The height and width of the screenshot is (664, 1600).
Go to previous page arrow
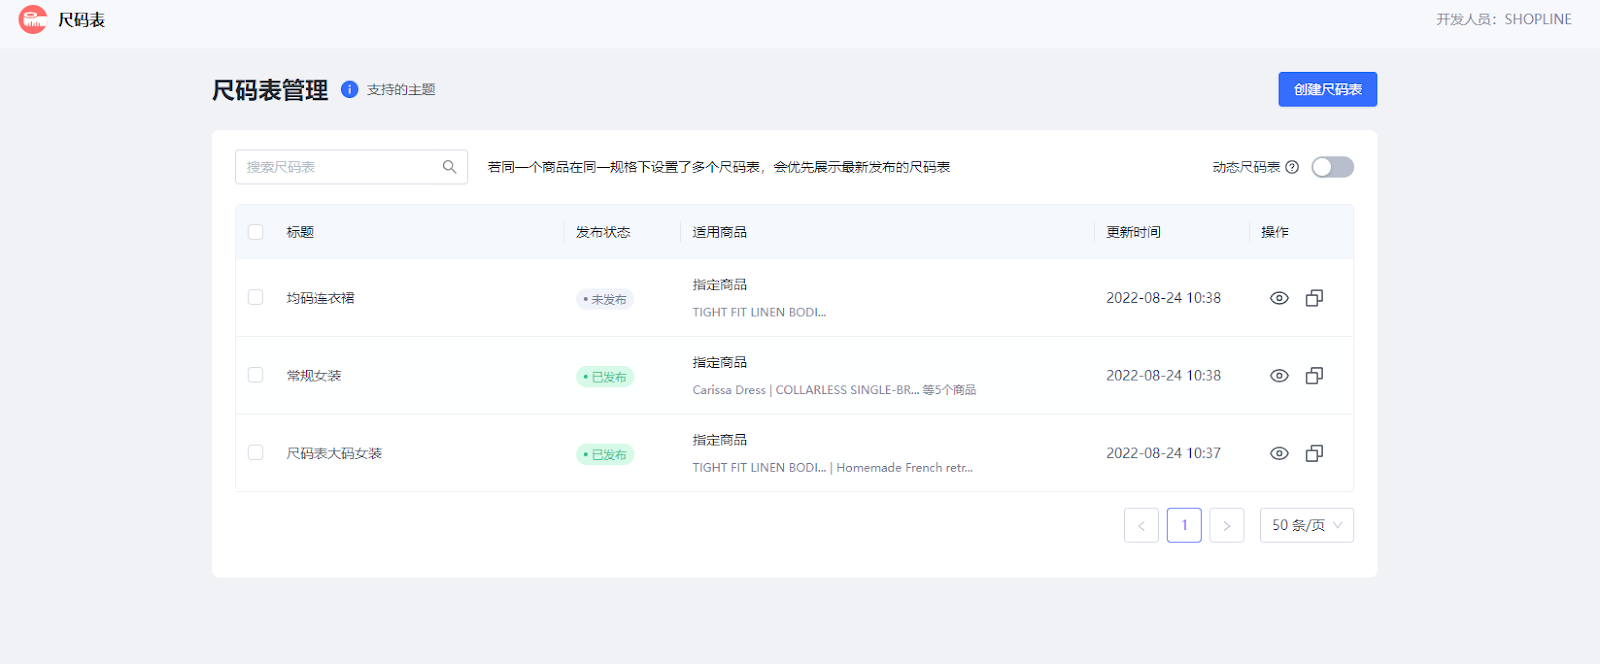tap(1141, 525)
